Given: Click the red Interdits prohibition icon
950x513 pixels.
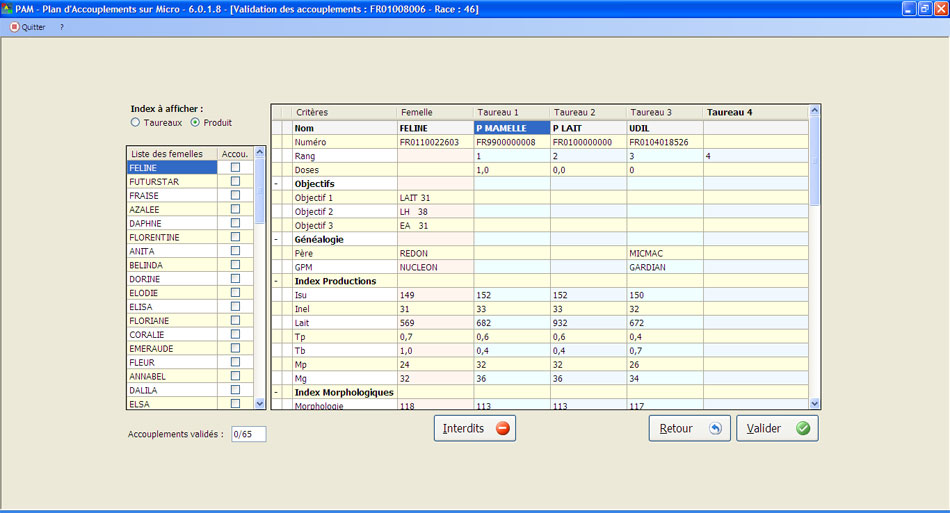Looking at the screenshot, I should (x=502, y=428).
